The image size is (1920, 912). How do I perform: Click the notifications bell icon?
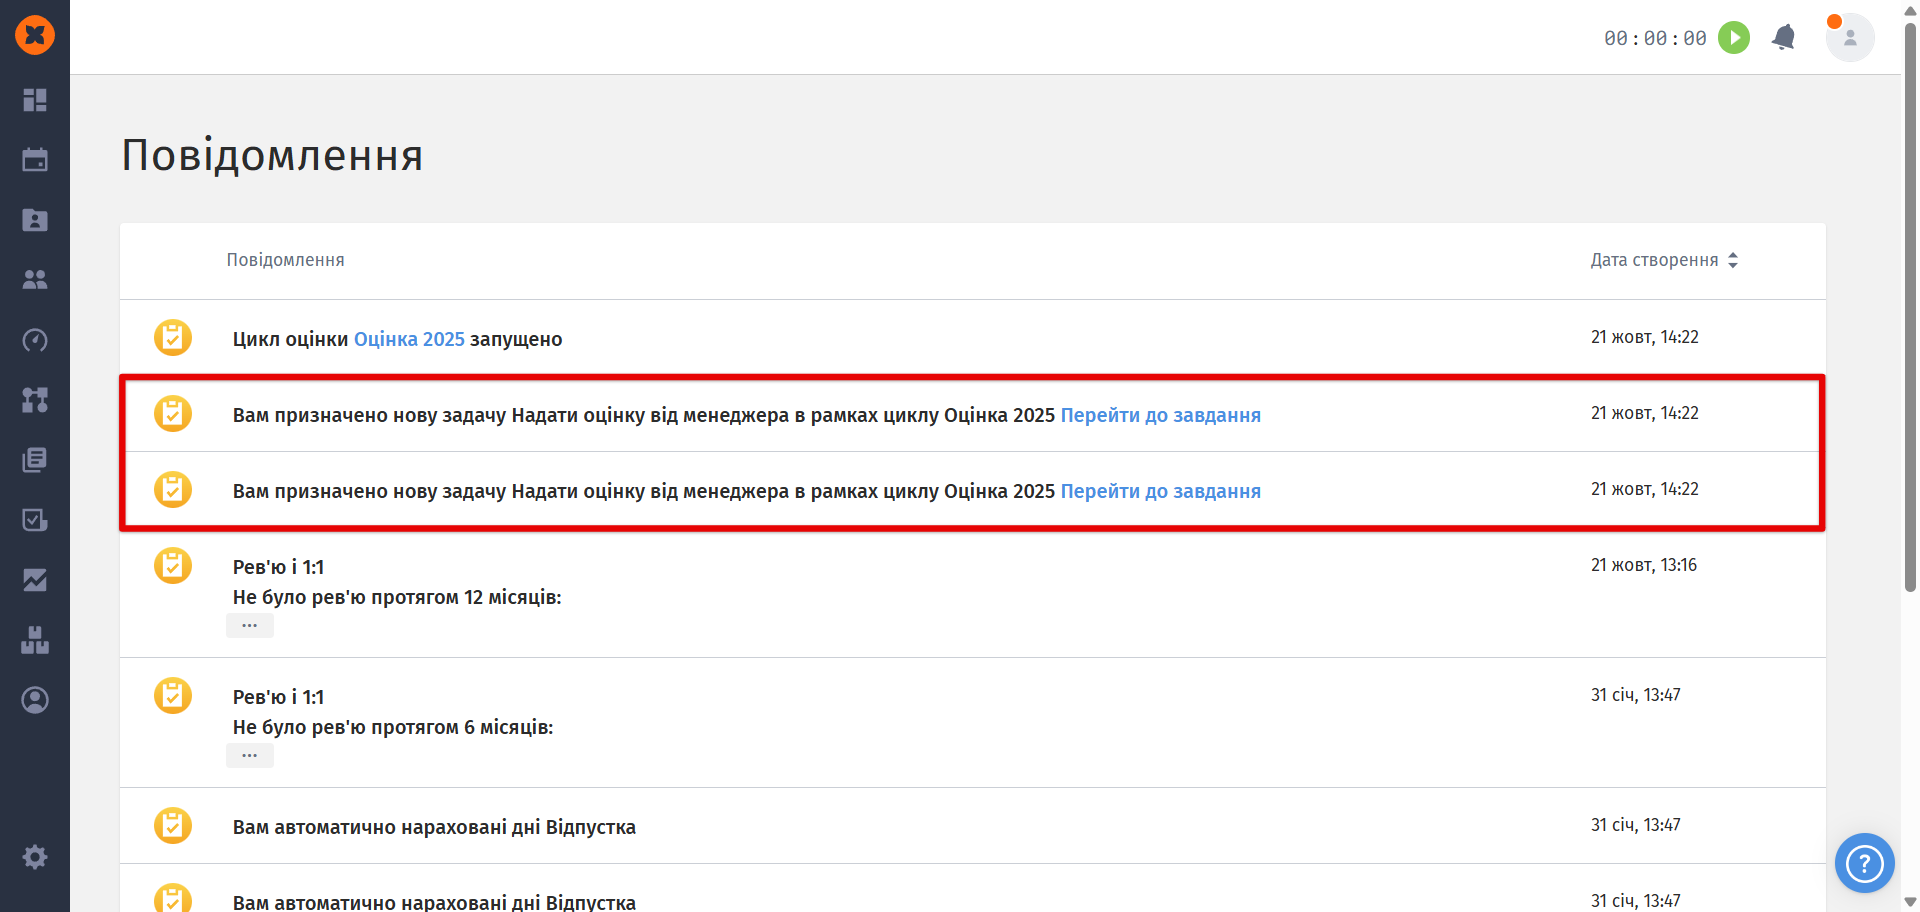pyautogui.click(x=1783, y=38)
